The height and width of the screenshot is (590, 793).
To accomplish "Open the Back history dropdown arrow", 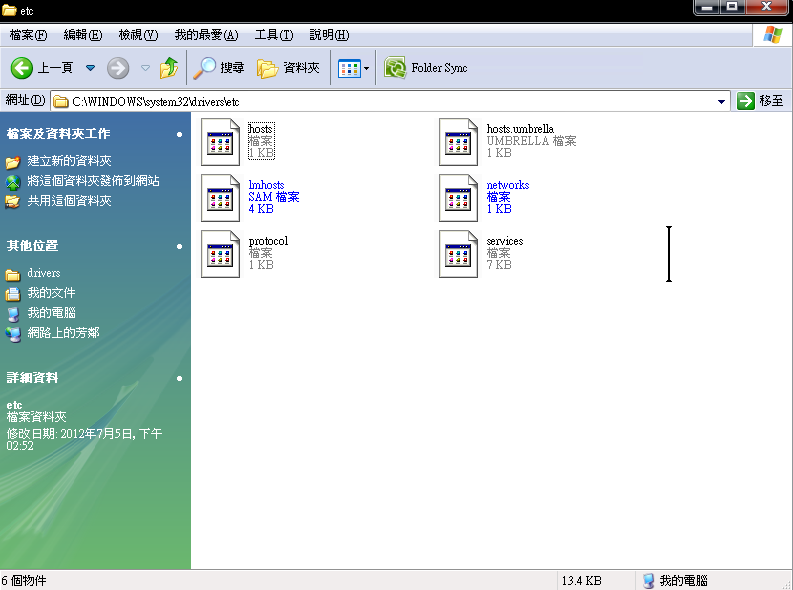I will coord(91,68).
